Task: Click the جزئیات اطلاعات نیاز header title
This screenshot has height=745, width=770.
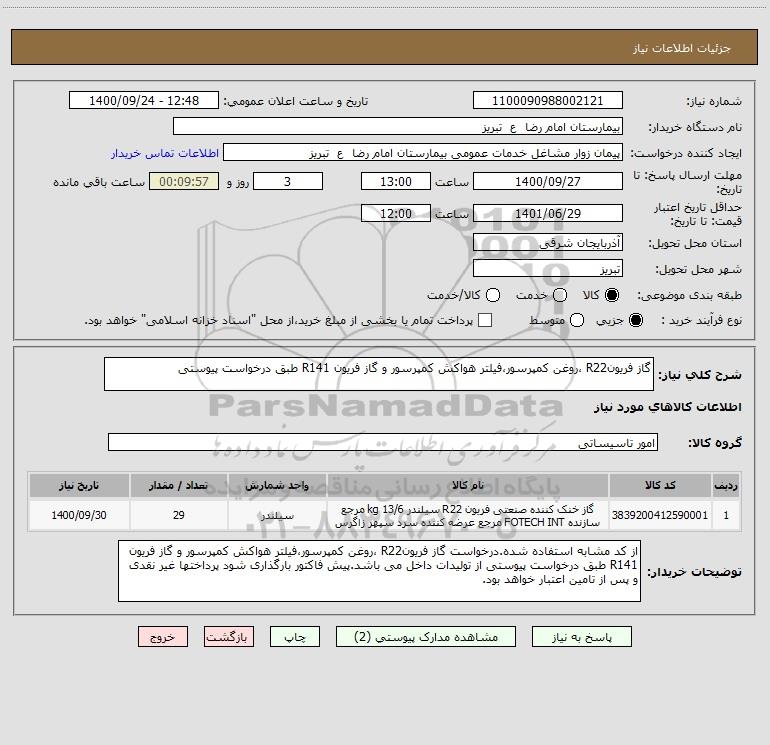Action: point(682,48)
